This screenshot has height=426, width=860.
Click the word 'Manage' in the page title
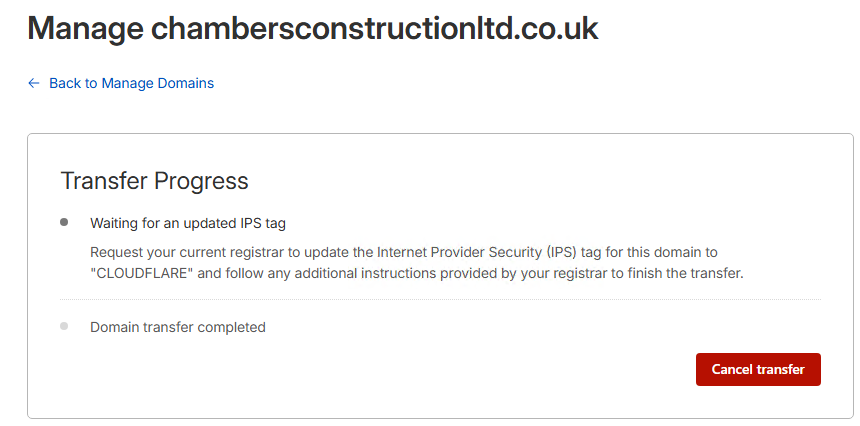pyautogui.click(x=84, y=28)
